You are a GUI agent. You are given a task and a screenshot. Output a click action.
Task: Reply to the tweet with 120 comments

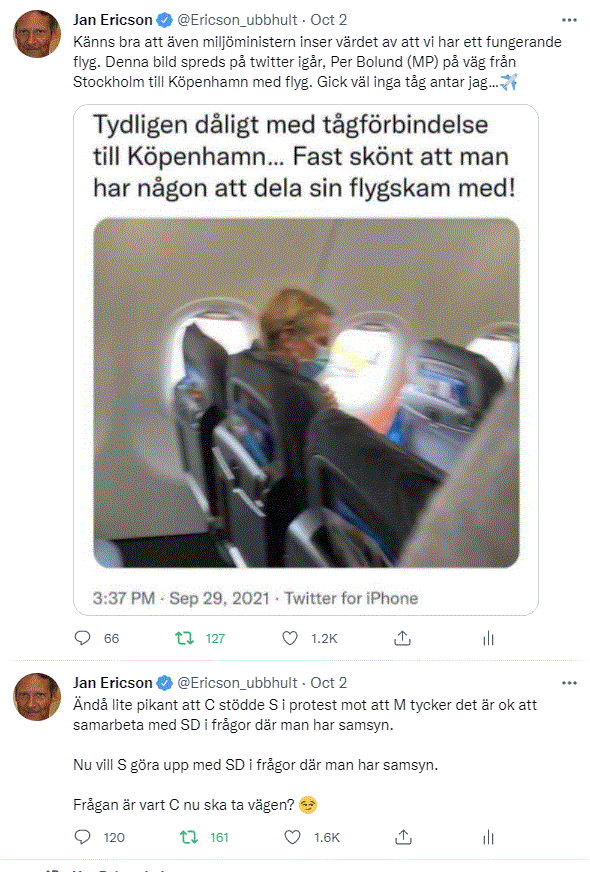pos(82,837)
